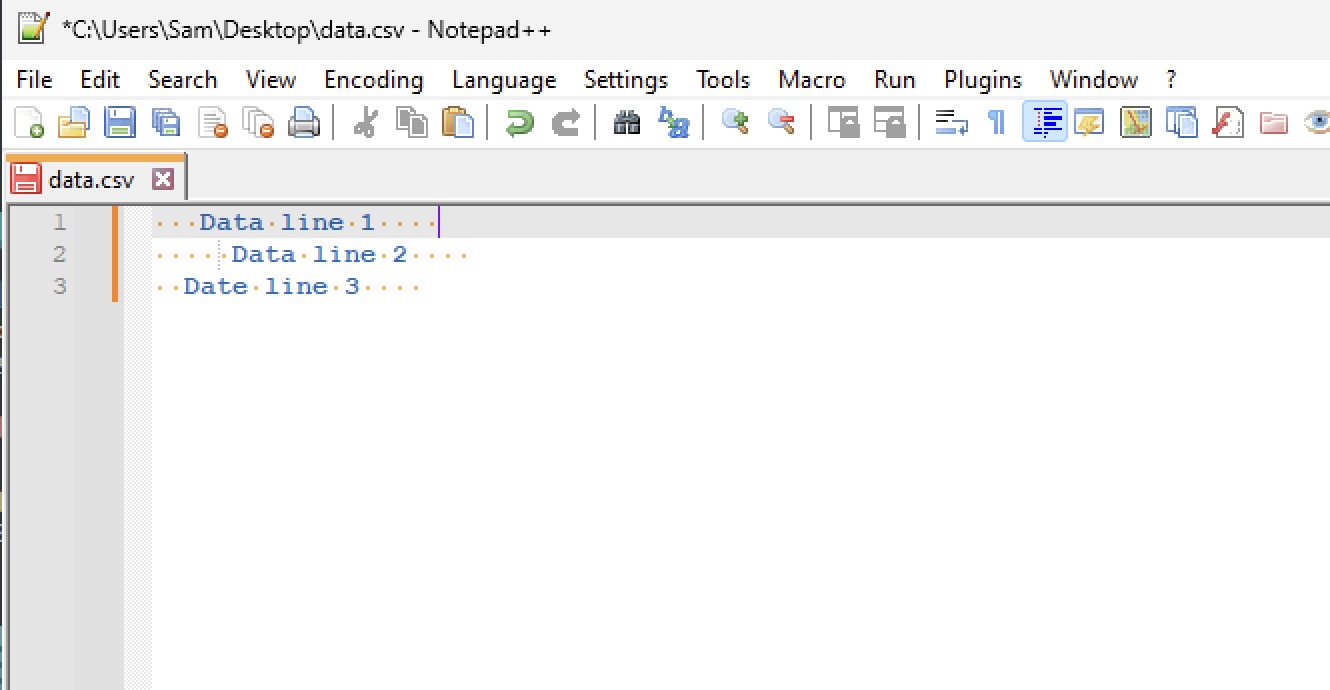Select line number 2 in the margin
This screenshot has width=1330, height=690.
(59, 254)
